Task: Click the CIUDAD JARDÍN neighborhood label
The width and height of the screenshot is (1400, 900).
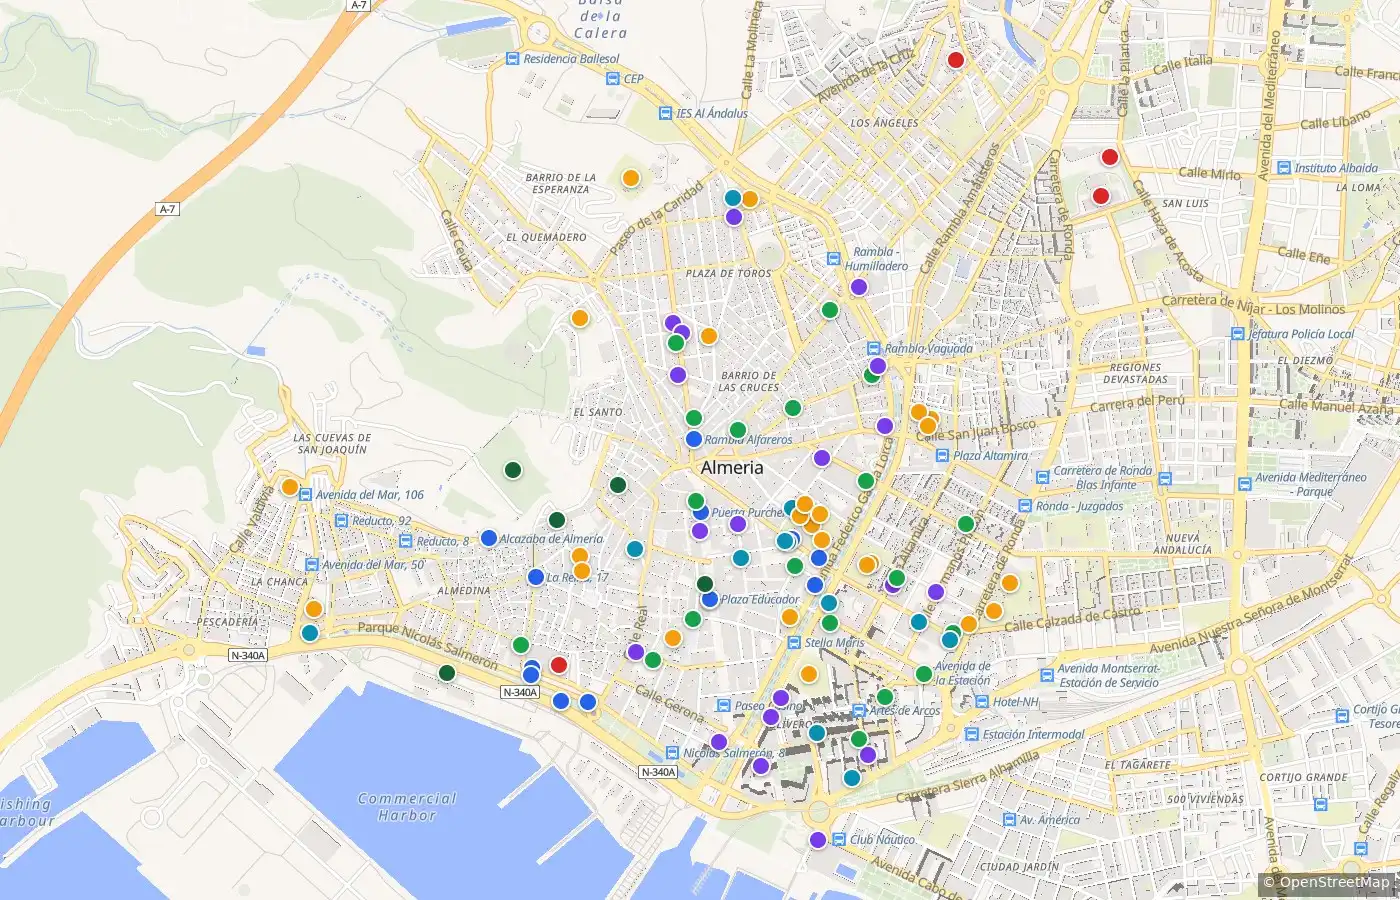Action: [x=1019, y=867]
